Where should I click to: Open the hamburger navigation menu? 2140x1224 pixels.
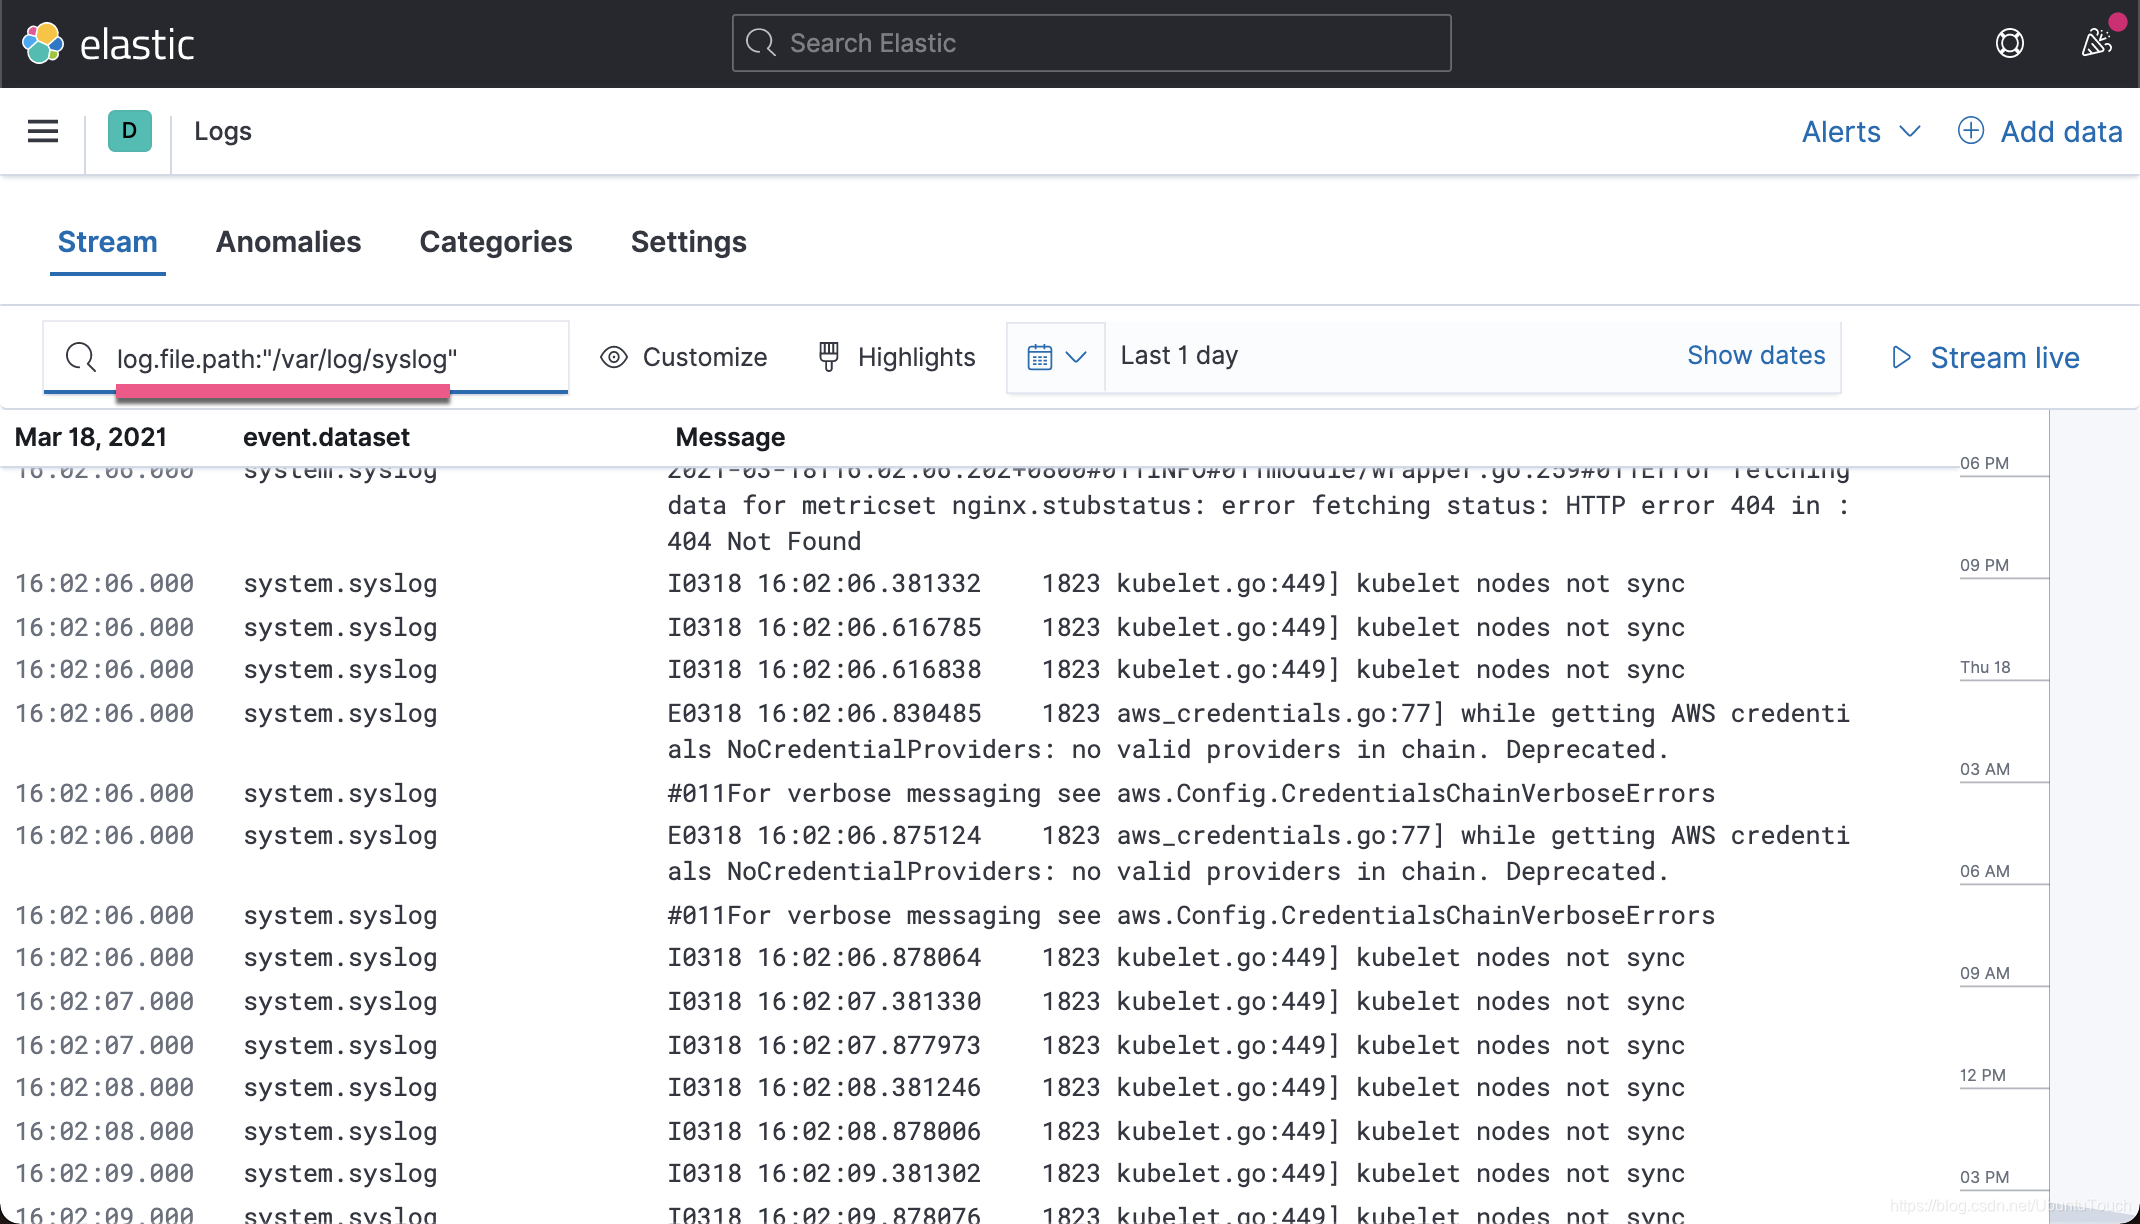[43, 131]
